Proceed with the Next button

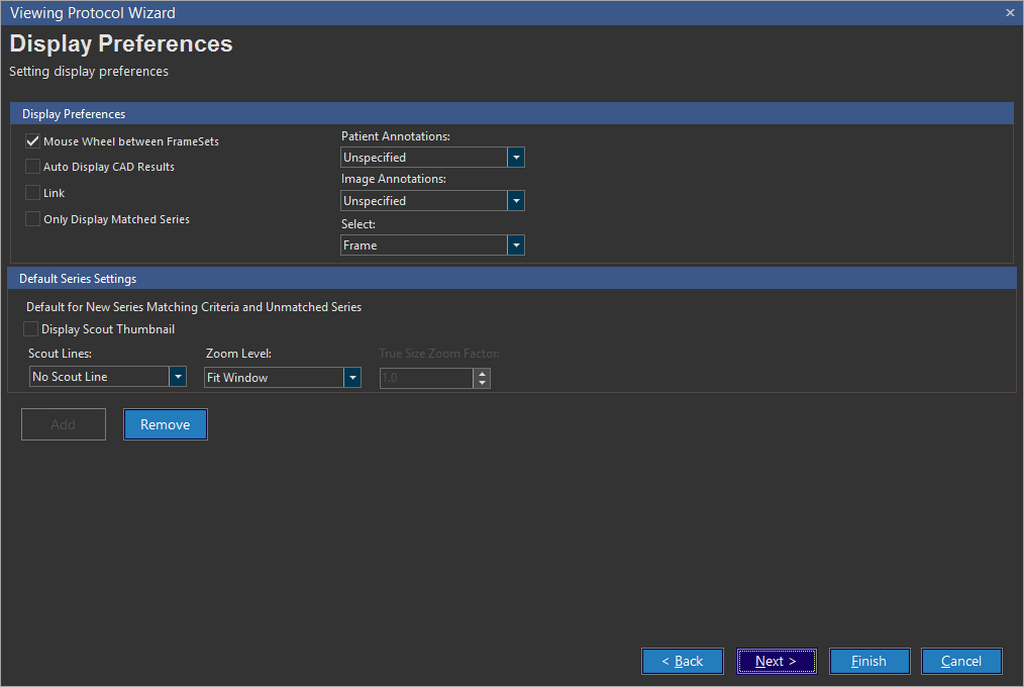[776, 661]
